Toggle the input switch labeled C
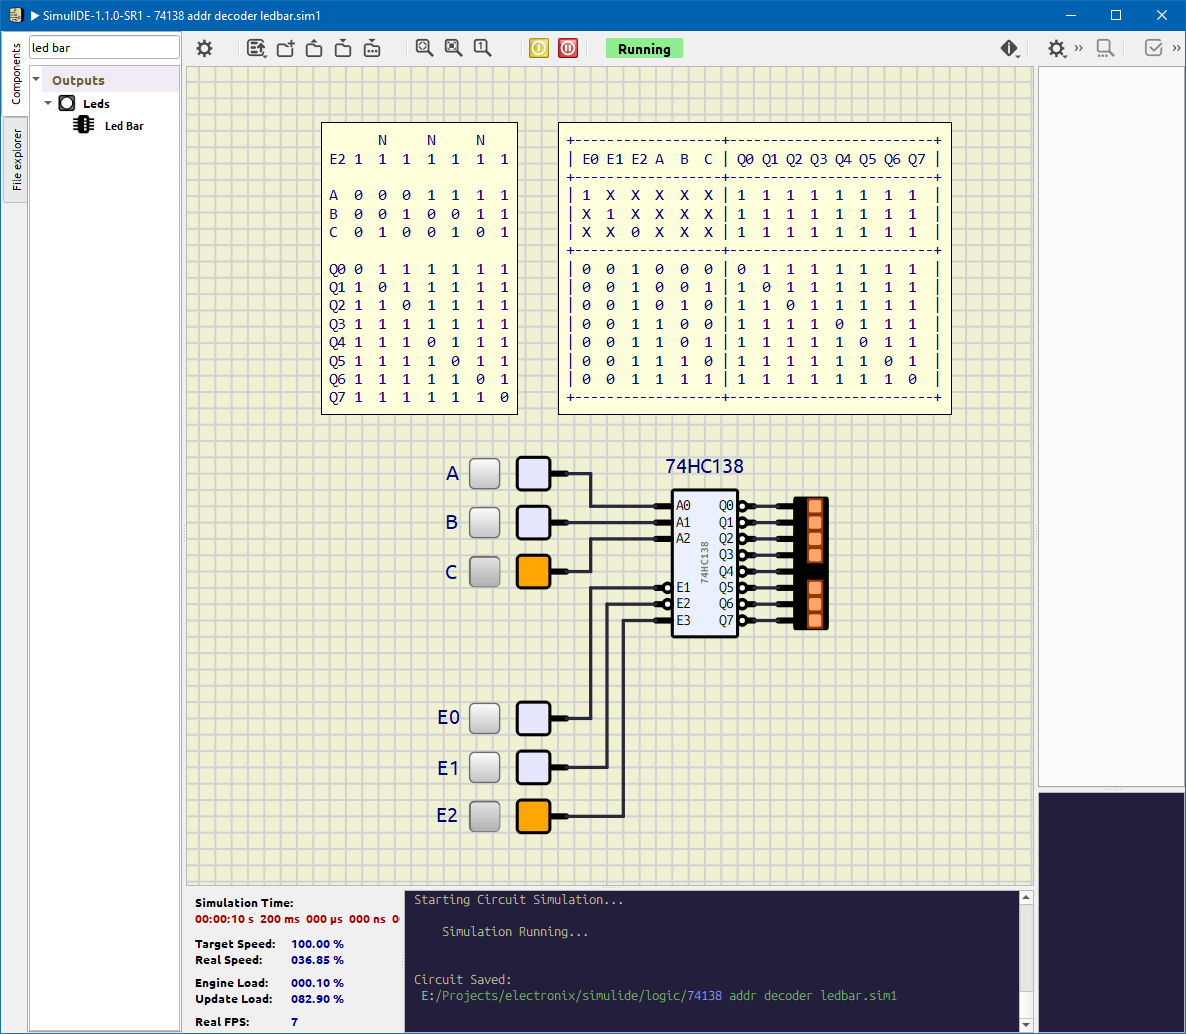The image size is (1186, 1034). pos(485,571)
